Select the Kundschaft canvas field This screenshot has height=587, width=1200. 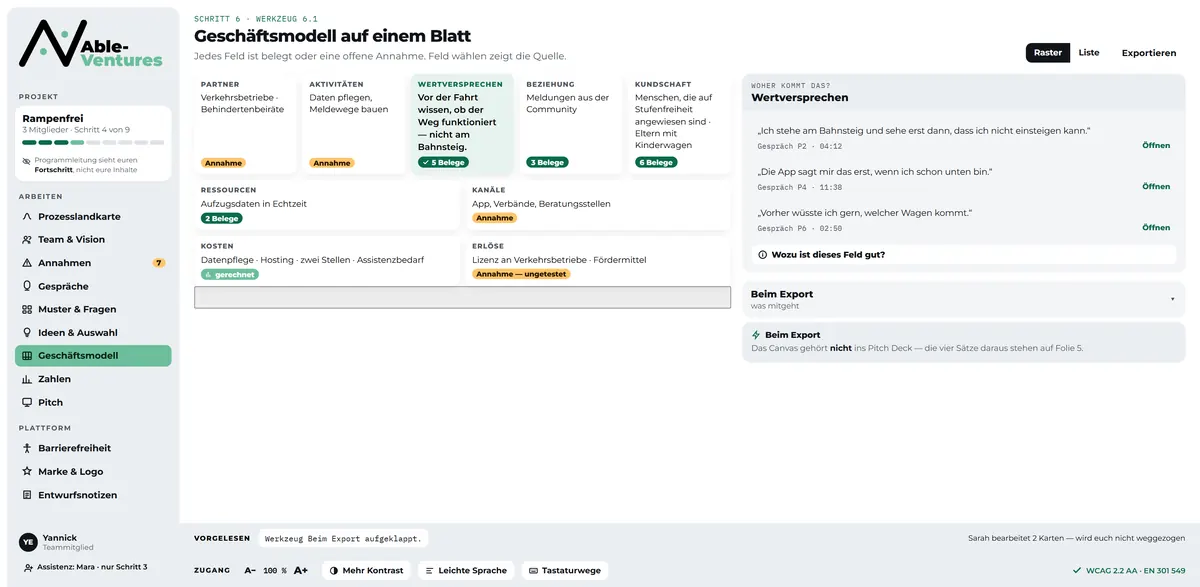[x=680, y=124]
